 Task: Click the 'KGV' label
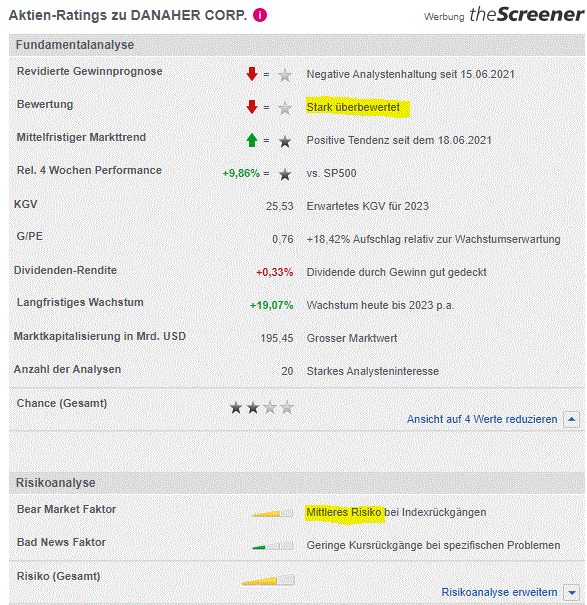coord(25,204)
